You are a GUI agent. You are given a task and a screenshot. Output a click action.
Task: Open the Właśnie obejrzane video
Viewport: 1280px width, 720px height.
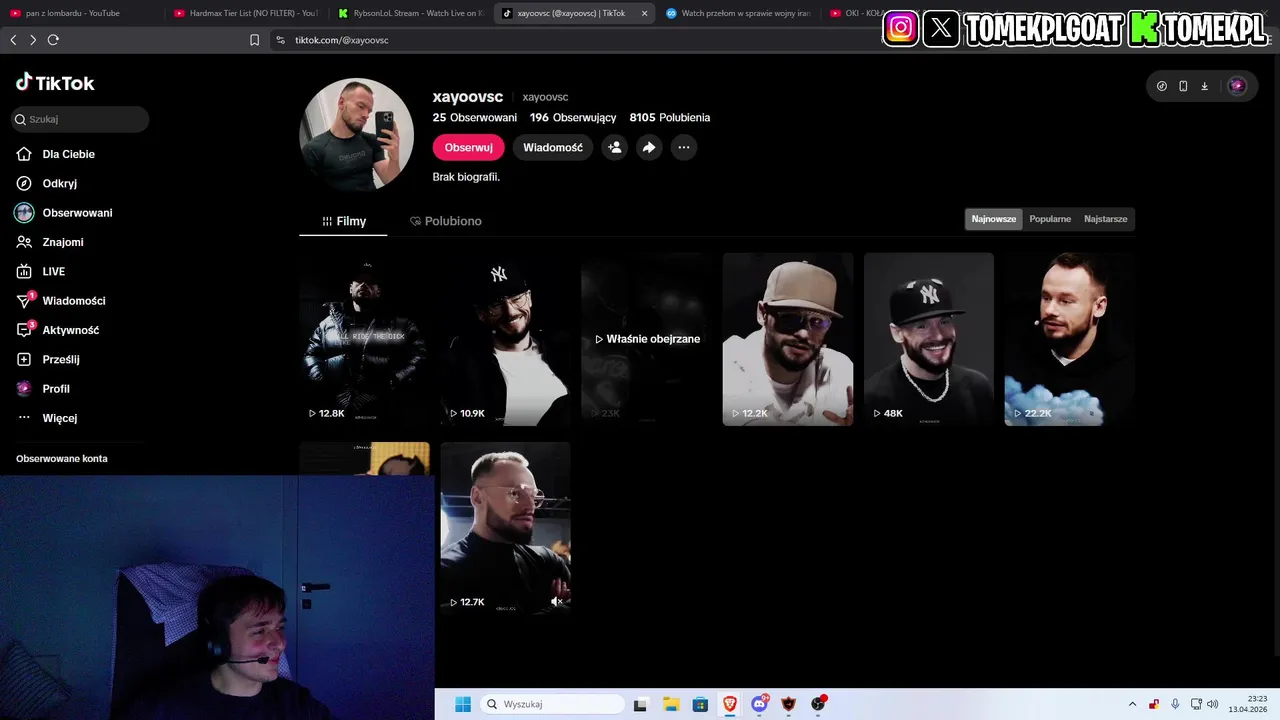pos(647,339)
